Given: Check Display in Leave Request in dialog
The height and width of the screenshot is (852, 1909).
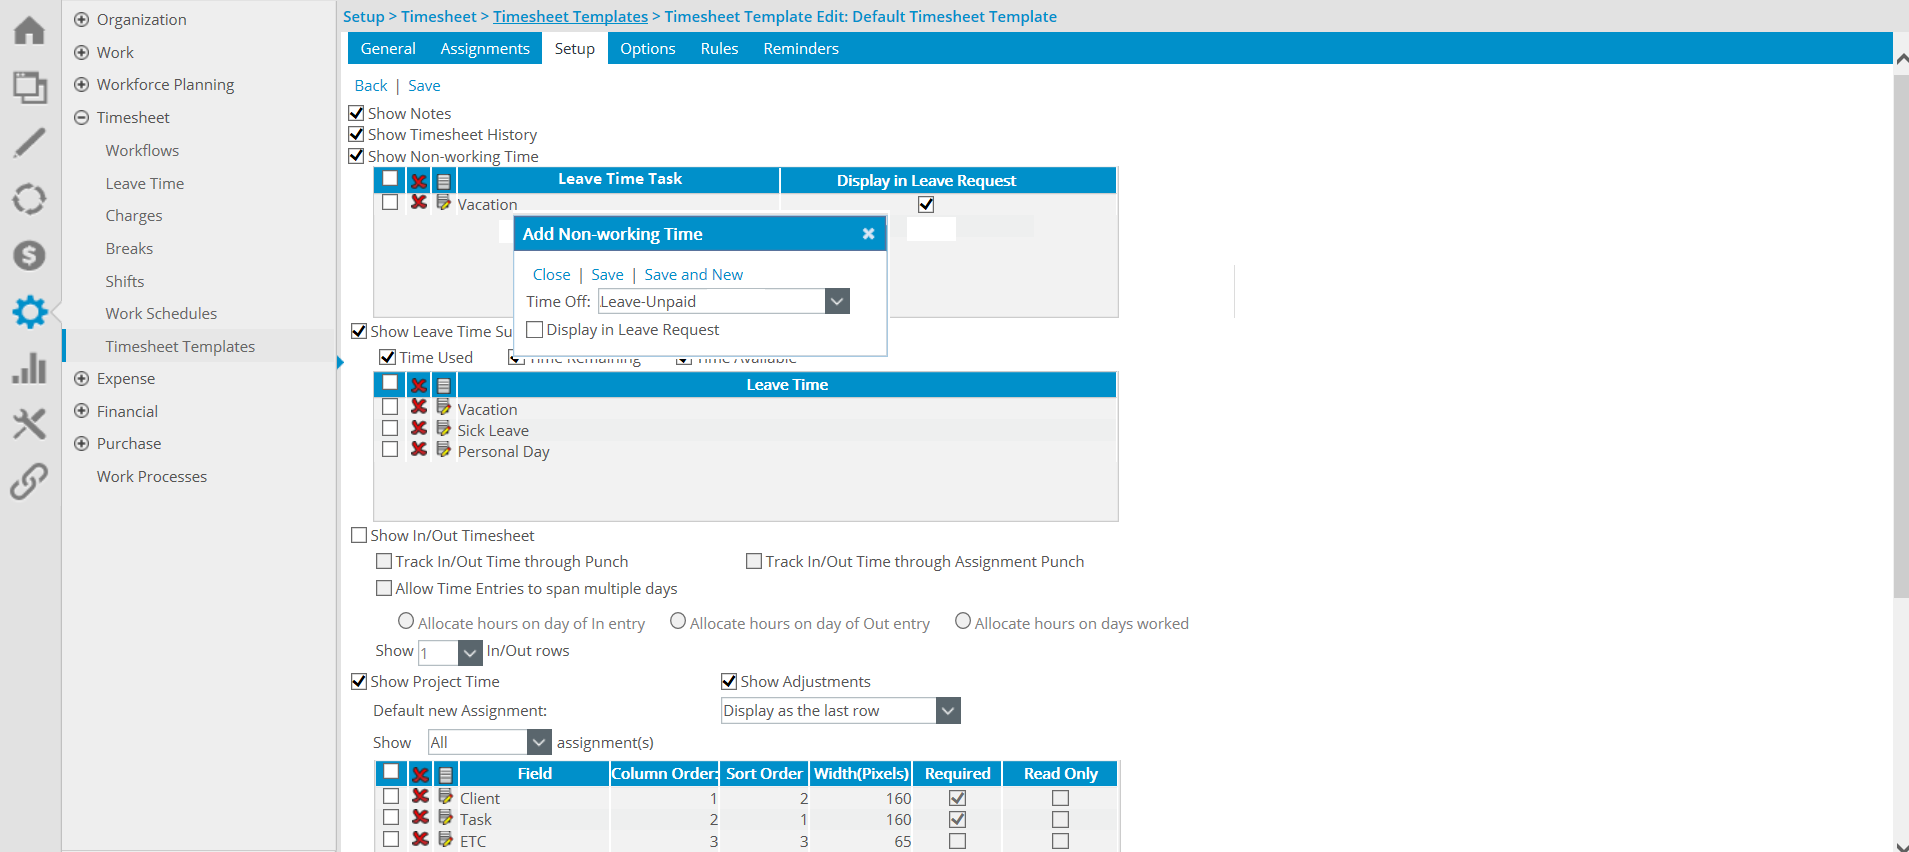Looking at the screenshot, I should coord(535,329).
